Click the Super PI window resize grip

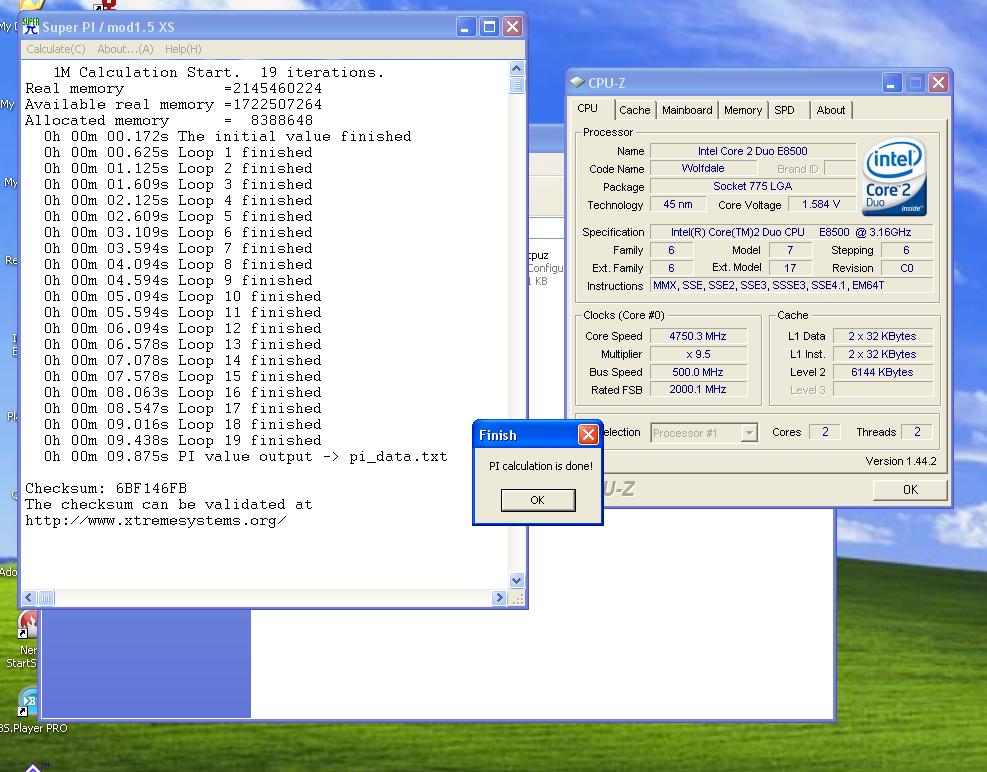[516, 598]
